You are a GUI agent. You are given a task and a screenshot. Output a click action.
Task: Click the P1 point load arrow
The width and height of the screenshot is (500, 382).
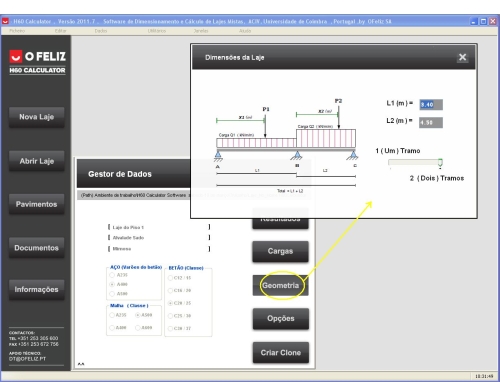(x=265, y=126)
